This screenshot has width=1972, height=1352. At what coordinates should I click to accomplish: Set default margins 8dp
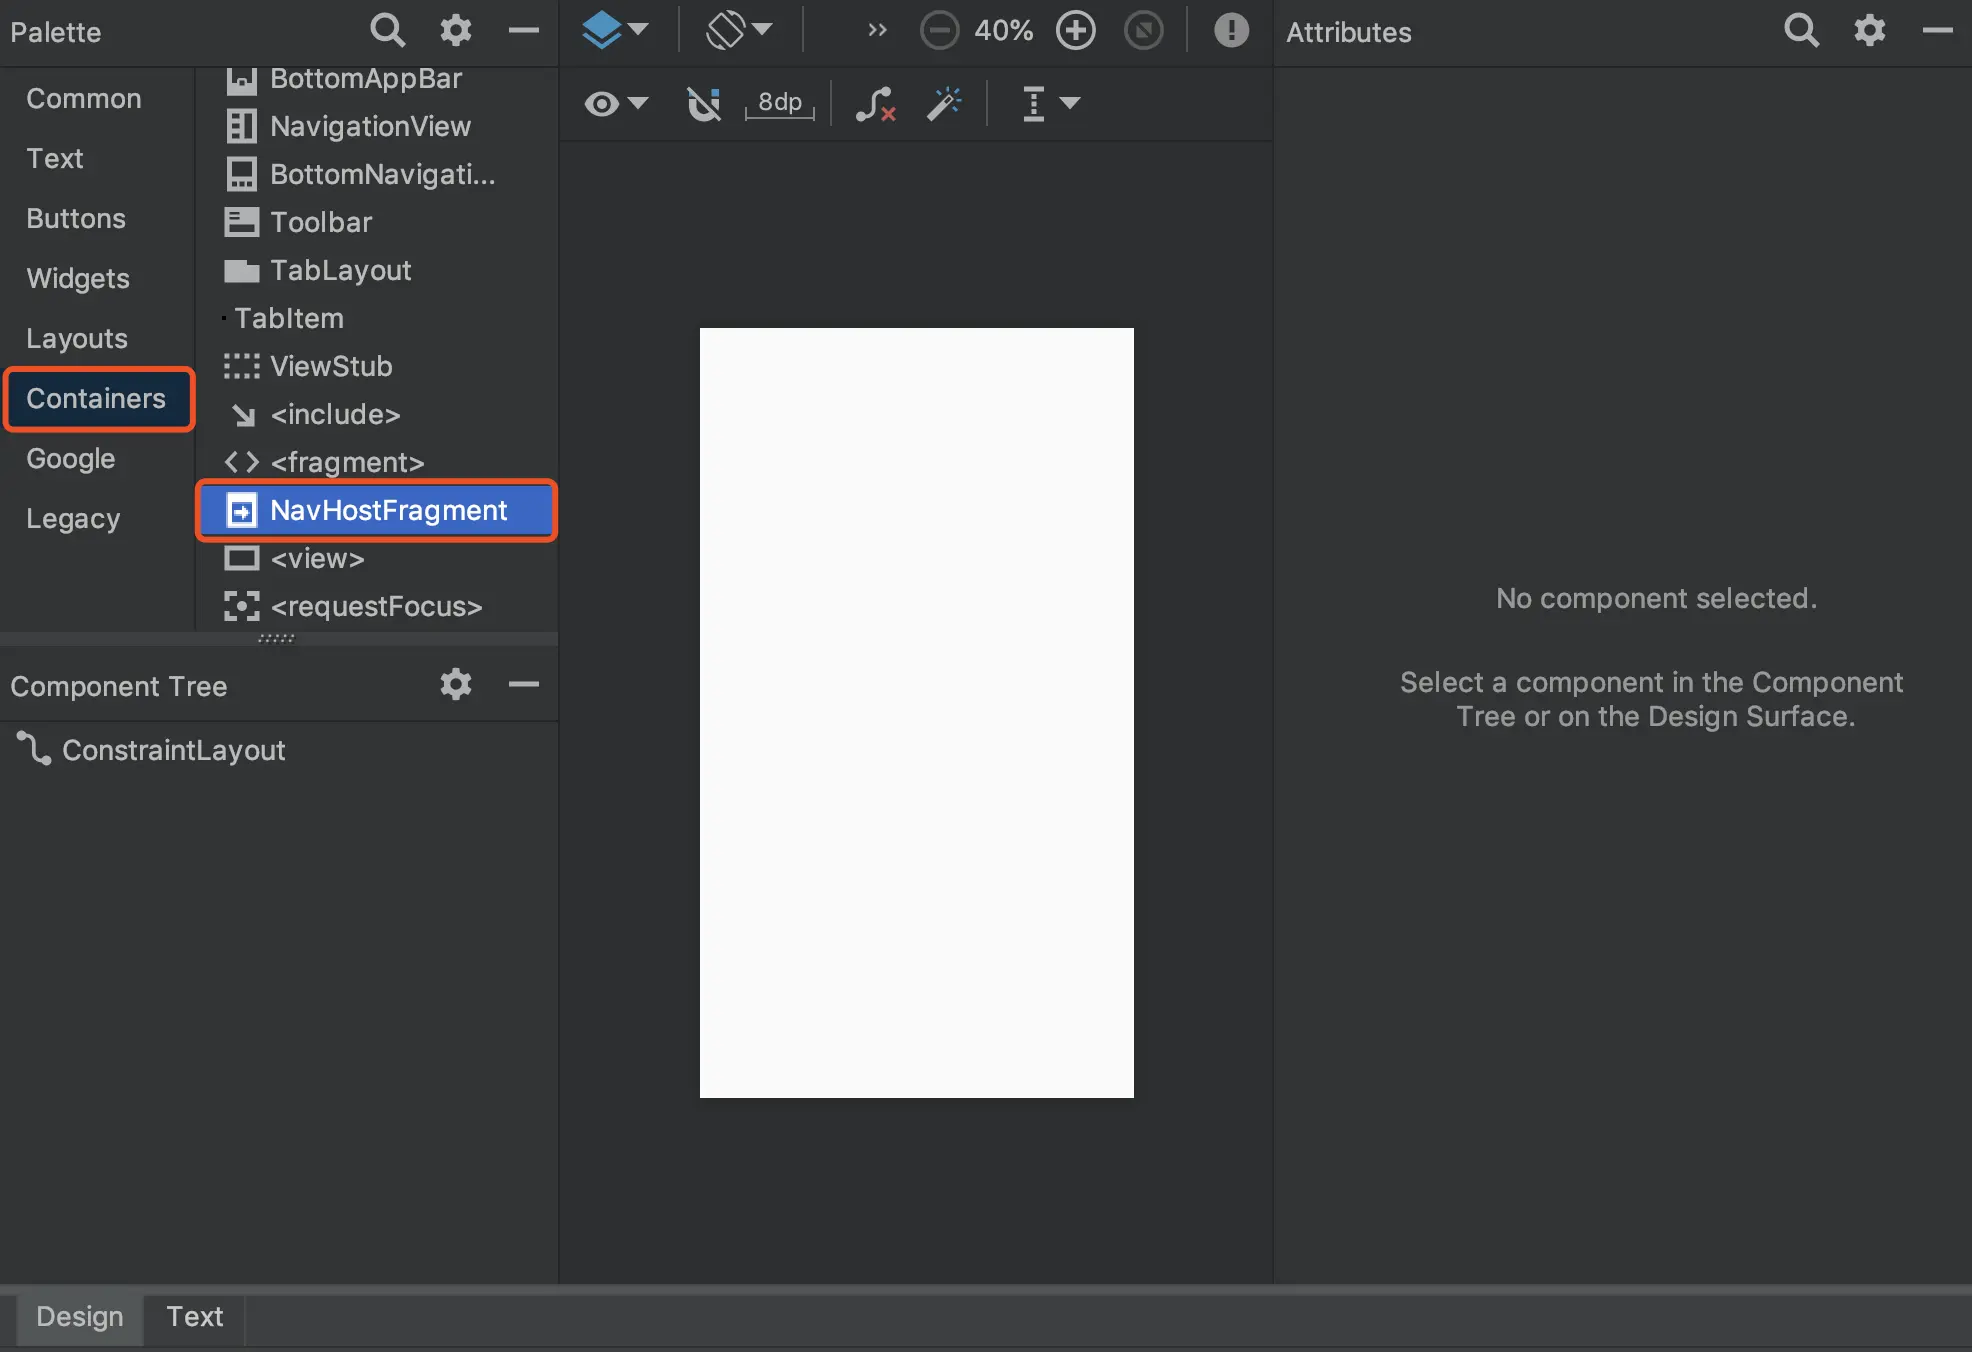(x=779, y=103)
